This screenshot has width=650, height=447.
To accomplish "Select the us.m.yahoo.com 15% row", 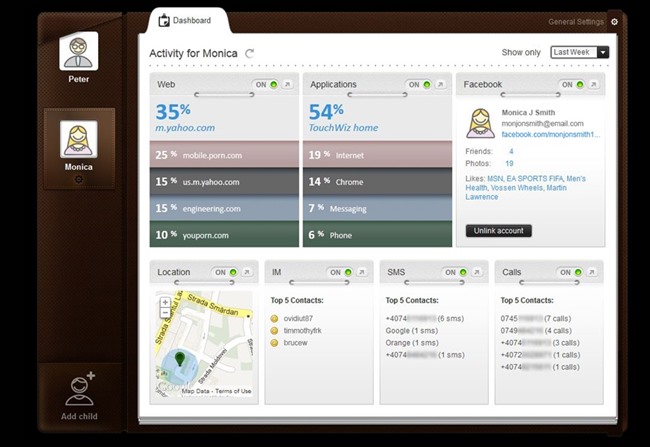I will [224, 182].
